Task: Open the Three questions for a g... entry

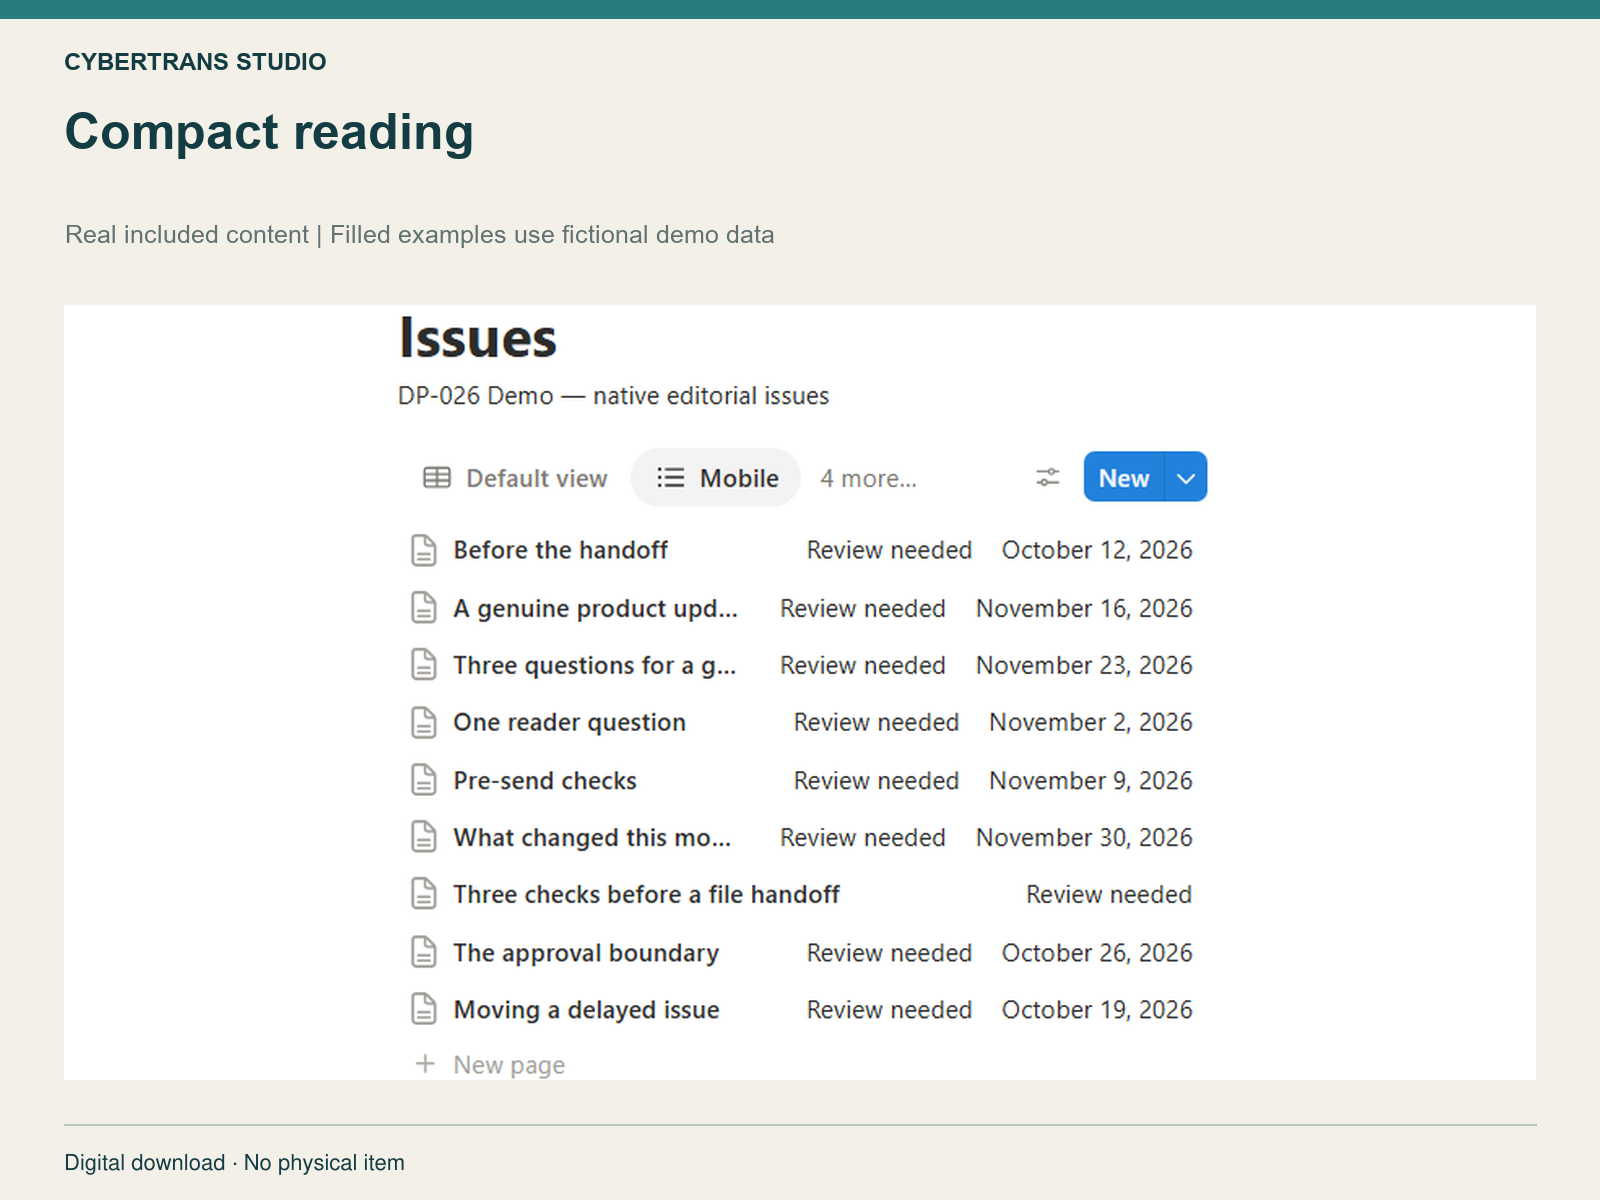Action: [x=594, y=665]
